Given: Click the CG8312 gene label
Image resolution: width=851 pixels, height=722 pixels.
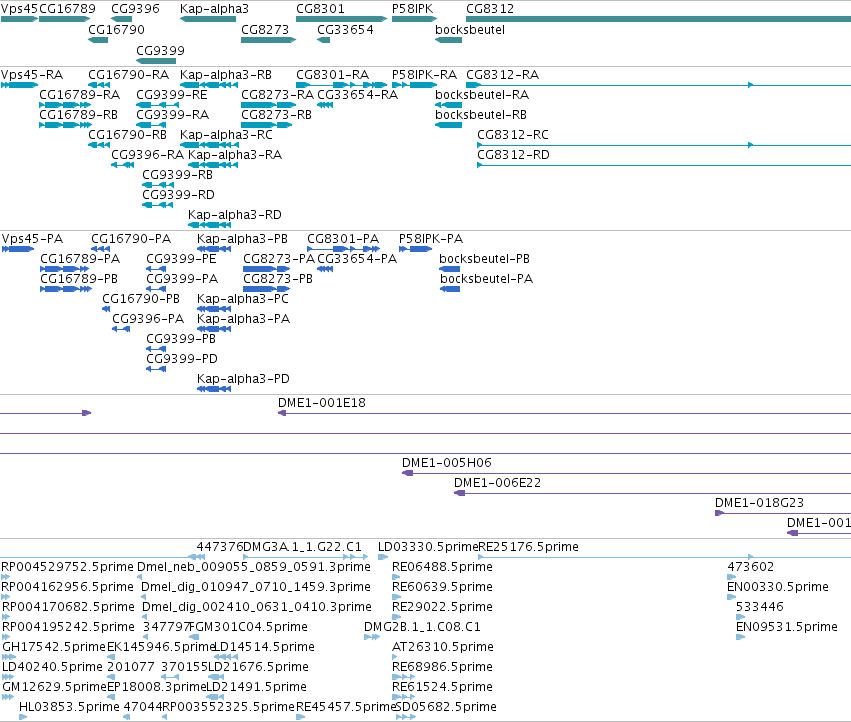Looking at the screenshot, I should tap(490, 9).
